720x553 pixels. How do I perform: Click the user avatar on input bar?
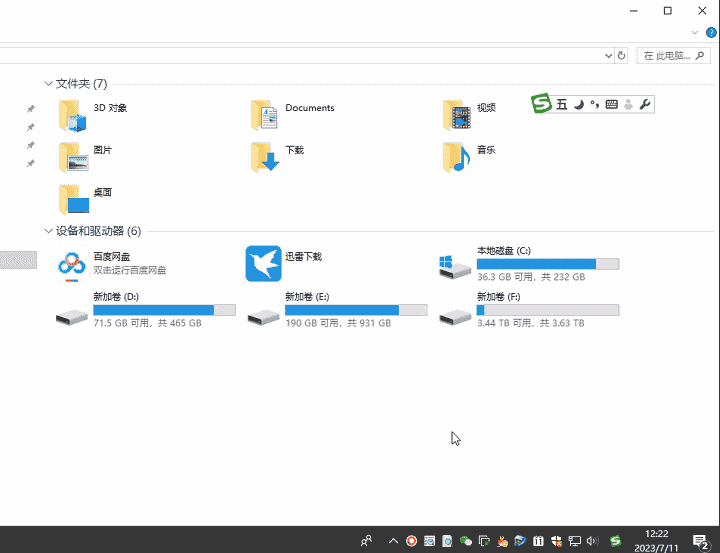[x=629, y=105]
